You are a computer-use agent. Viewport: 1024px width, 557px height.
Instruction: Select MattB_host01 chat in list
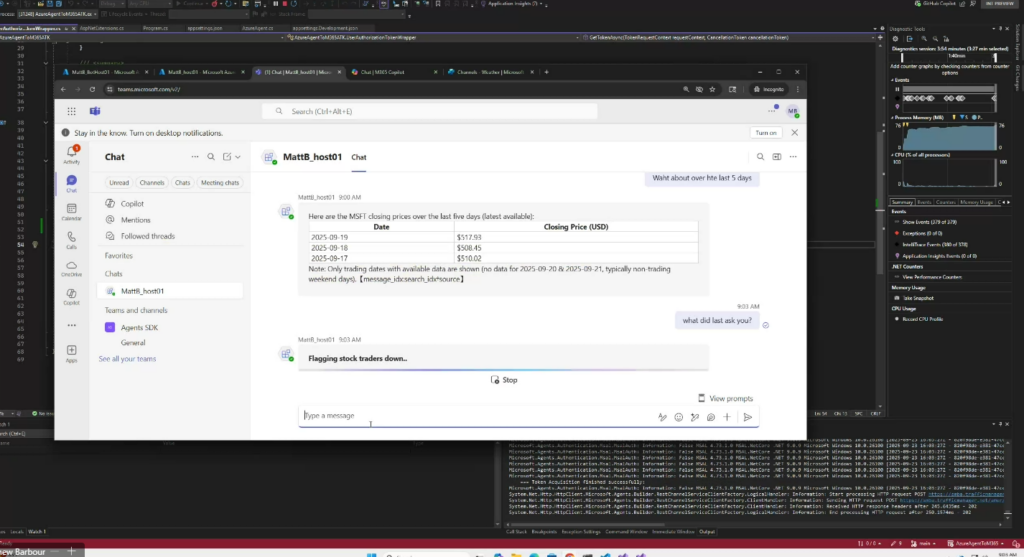tap(170, 291)
